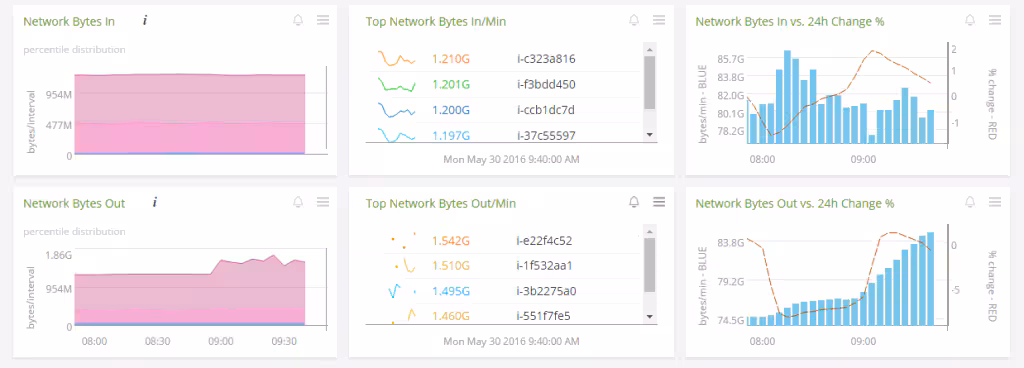Click the info icon beside Network Bytes Out title
The image size is (1024, 368).
(155, 203)
